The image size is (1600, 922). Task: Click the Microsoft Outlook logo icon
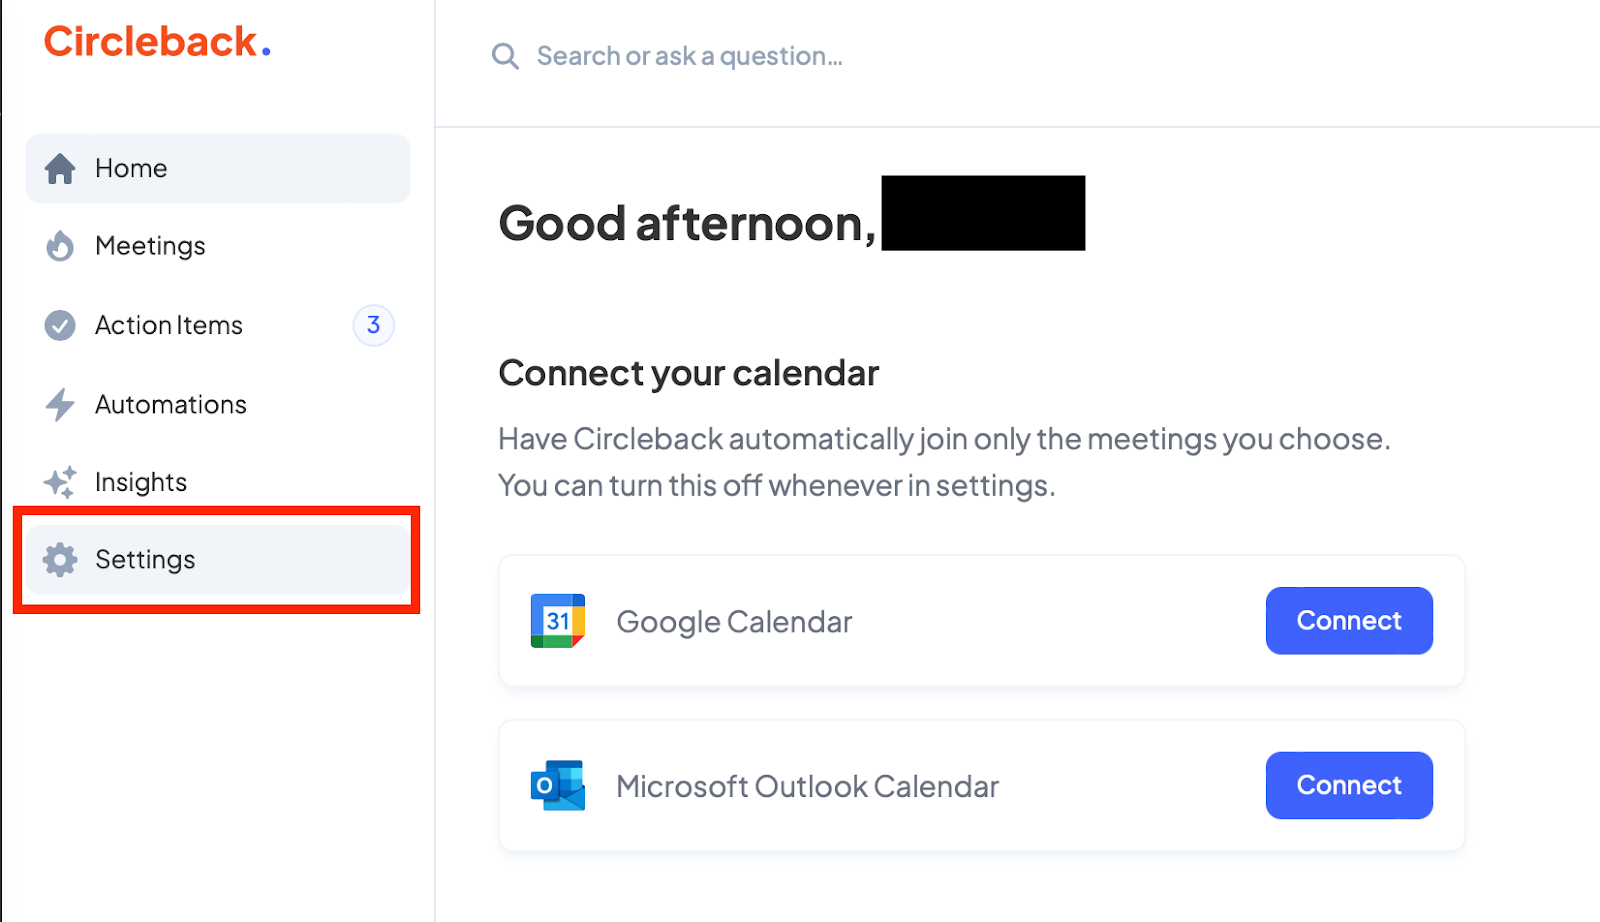[557, 785]
